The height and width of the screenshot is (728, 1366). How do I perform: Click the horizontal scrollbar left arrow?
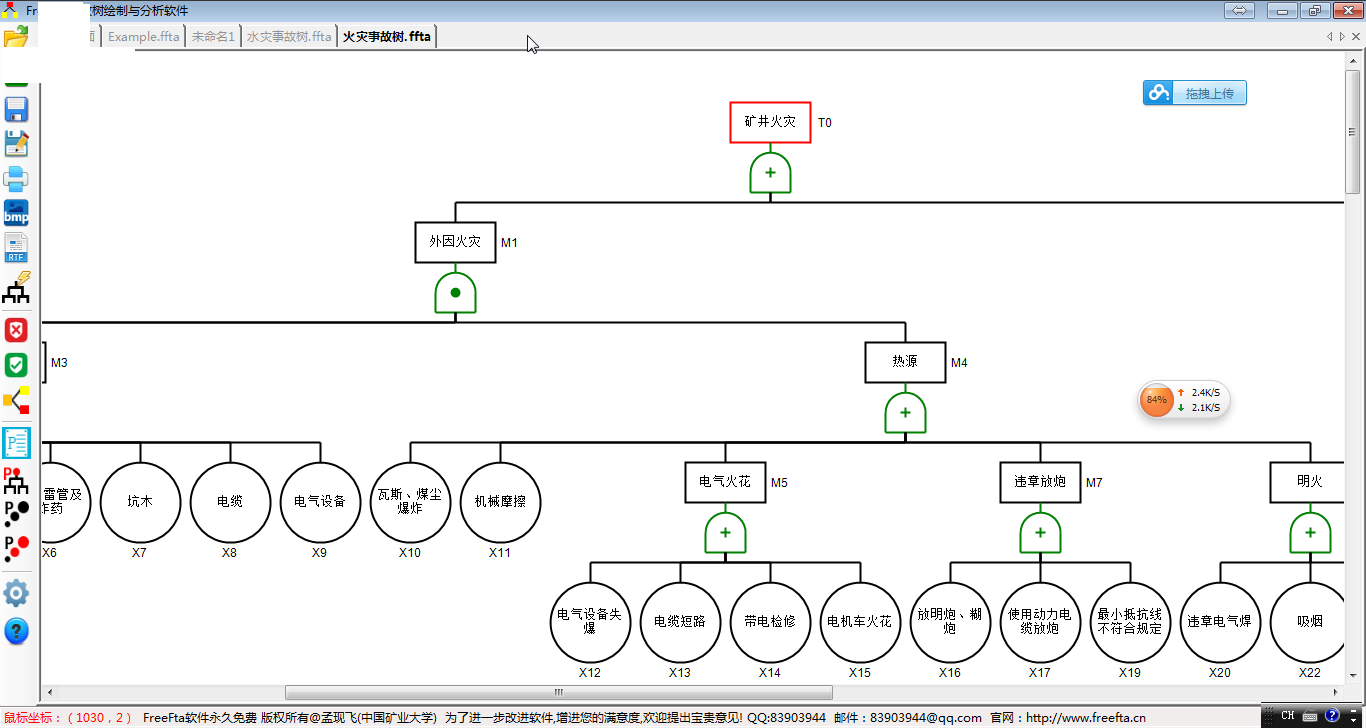pyautogui.click(x=50, y=692)
